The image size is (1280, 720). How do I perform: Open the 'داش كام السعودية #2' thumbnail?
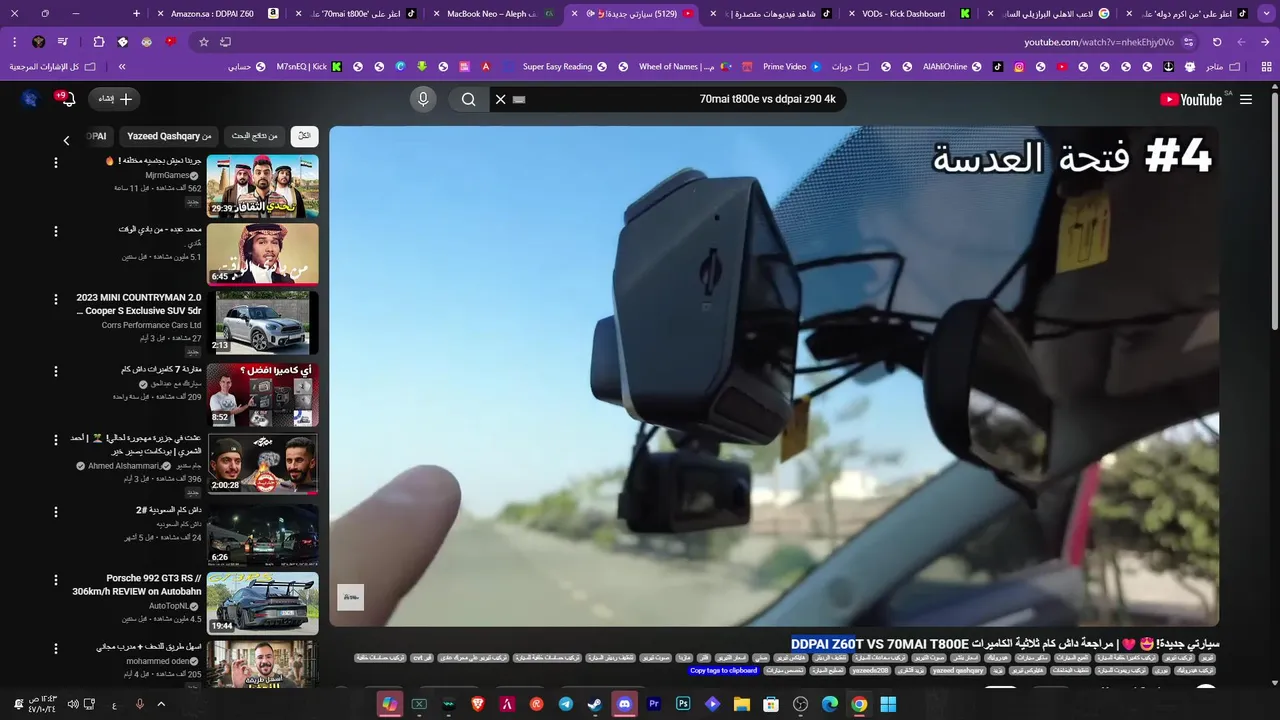point(262,534)
